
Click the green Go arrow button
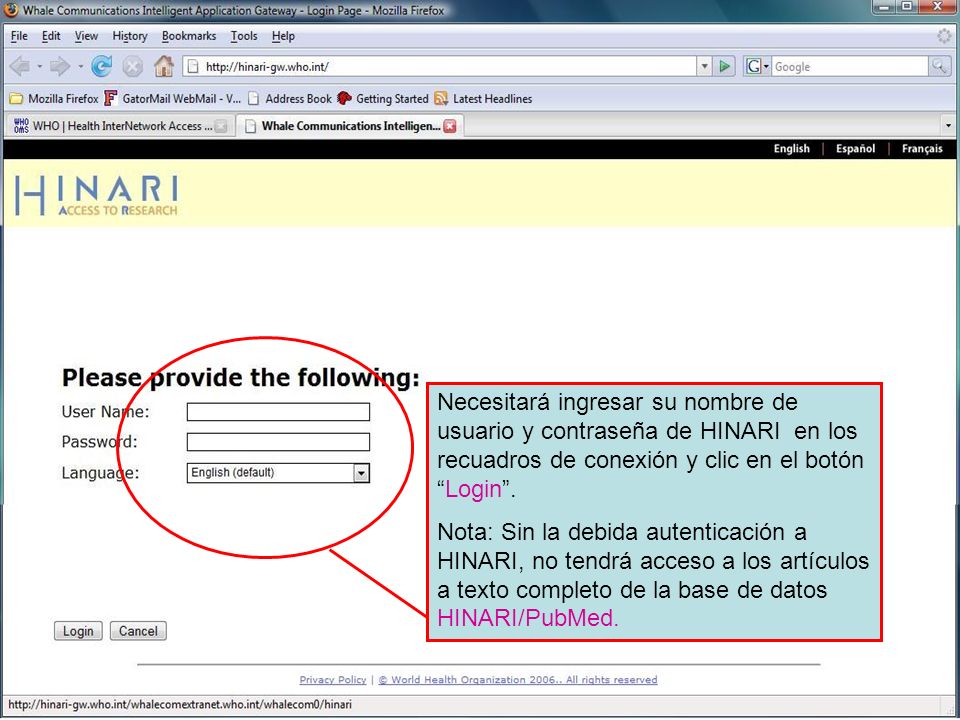tap(724, 66)
